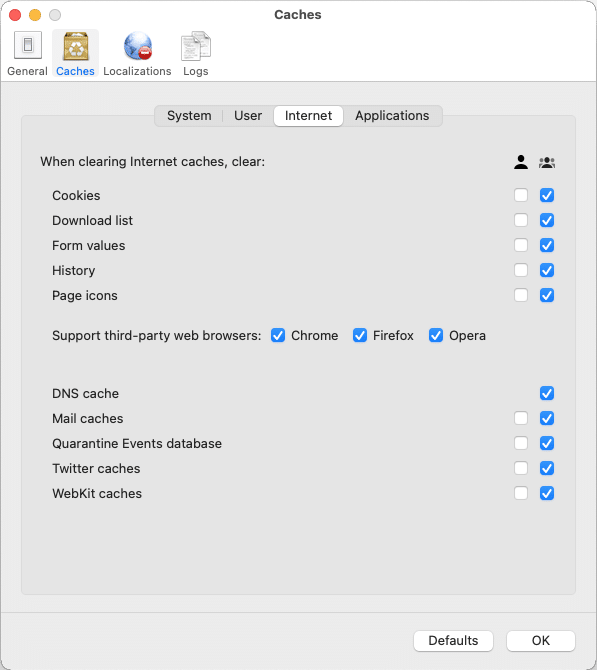Image resolution: width=597 pixels, height=670 pixels.
Task: Click the Defaults button
Action: pyautogui.click(x=453, y=641)
